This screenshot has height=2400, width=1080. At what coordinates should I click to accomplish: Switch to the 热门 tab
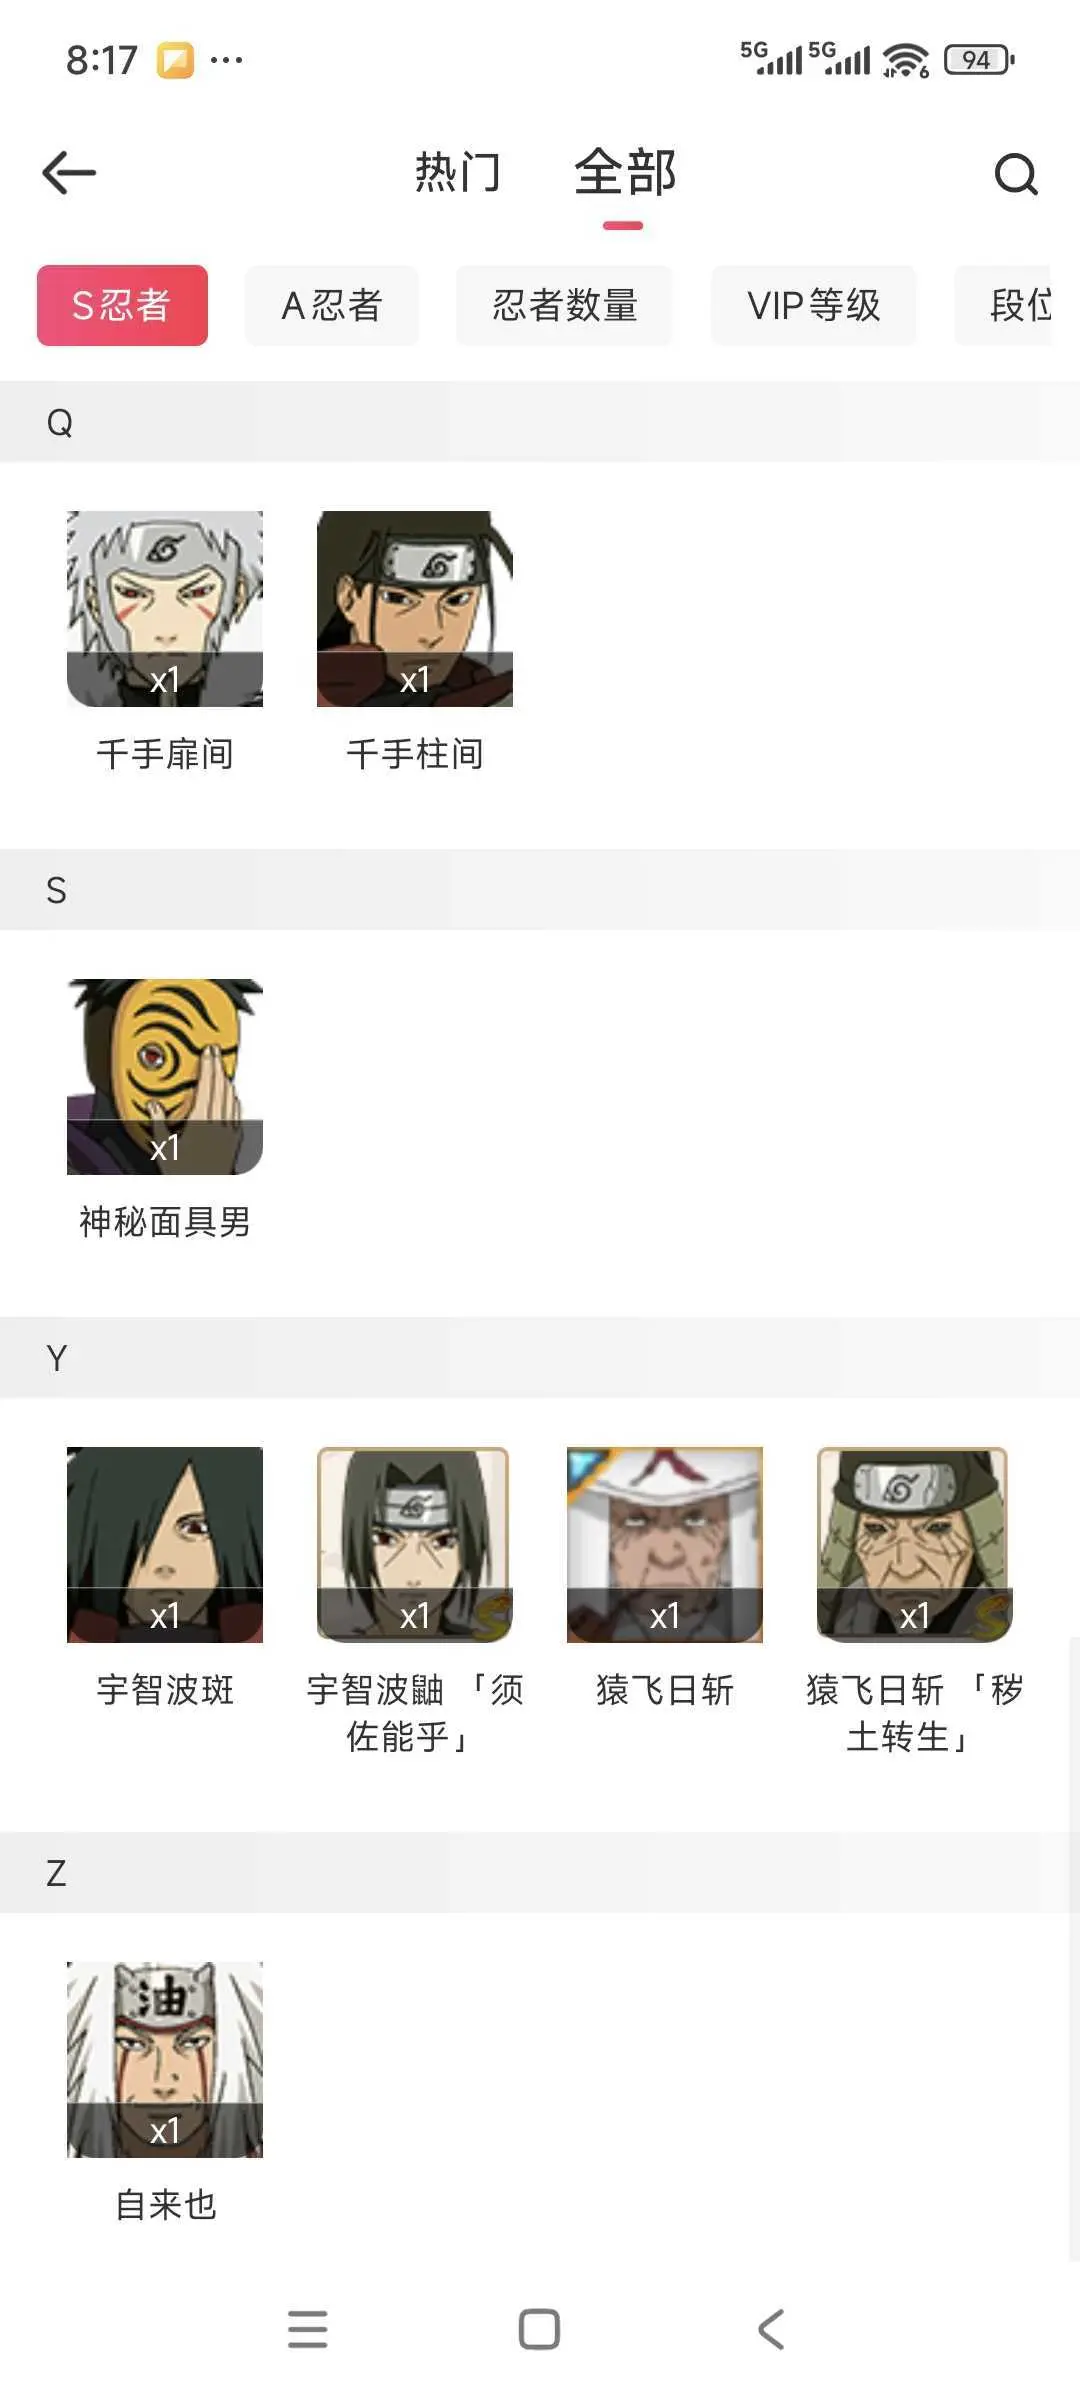tap(457, 172)
